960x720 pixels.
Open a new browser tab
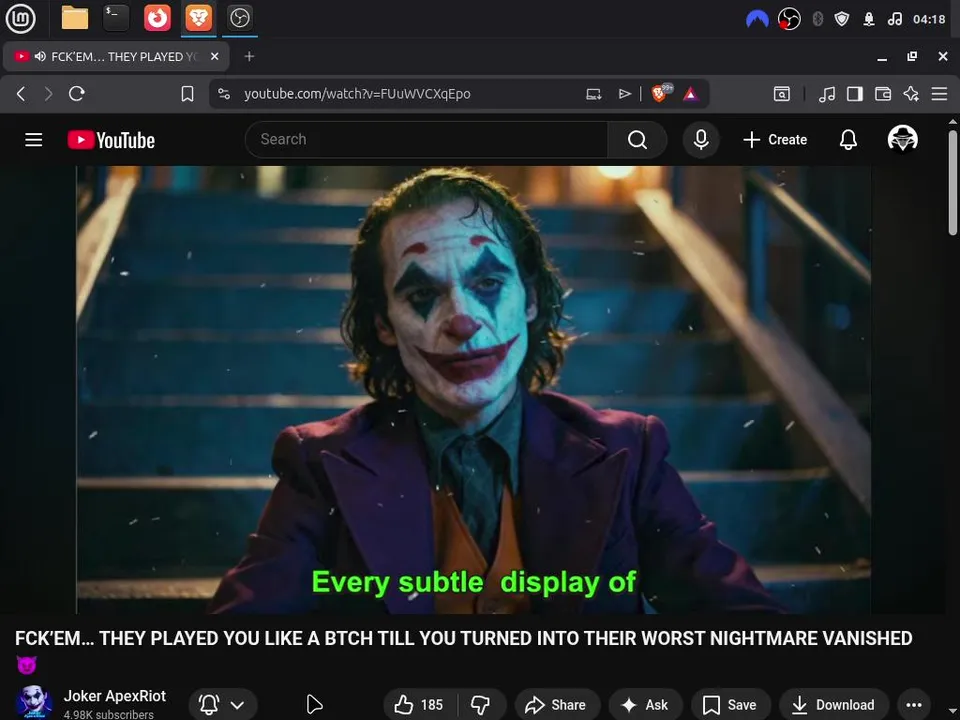tap(249, 56)
